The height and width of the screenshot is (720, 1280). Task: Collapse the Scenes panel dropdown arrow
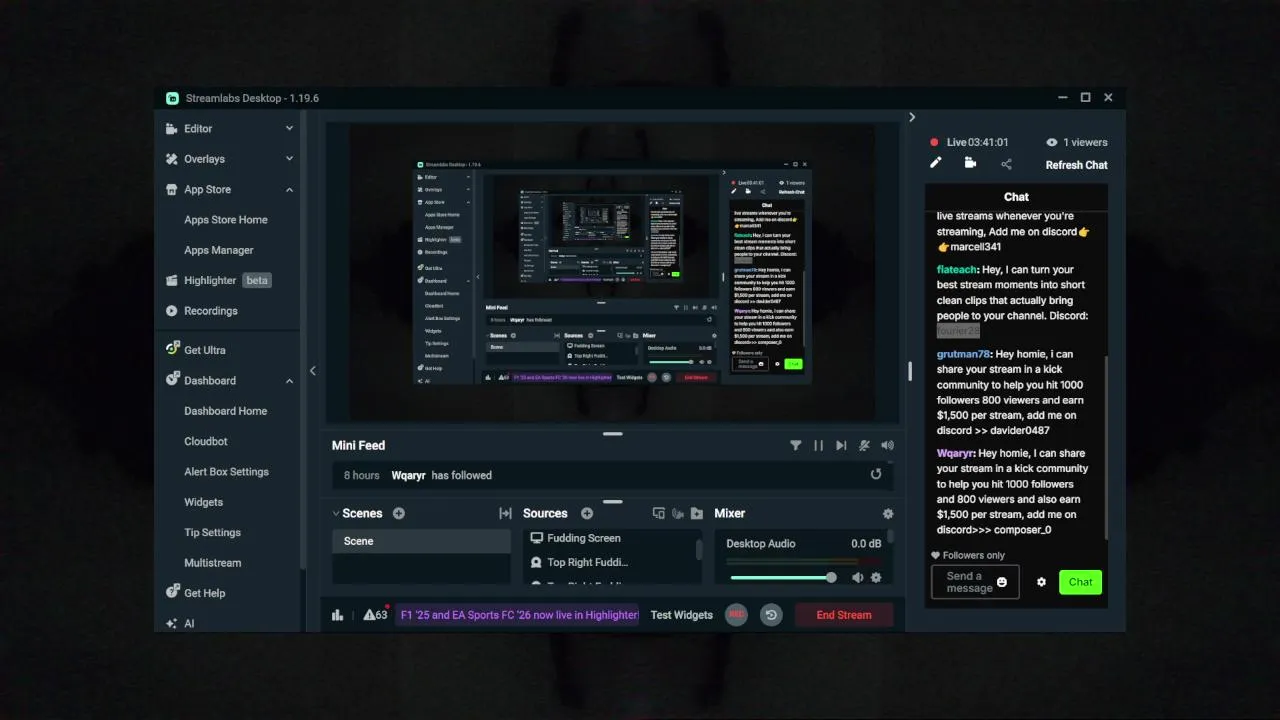336,513
